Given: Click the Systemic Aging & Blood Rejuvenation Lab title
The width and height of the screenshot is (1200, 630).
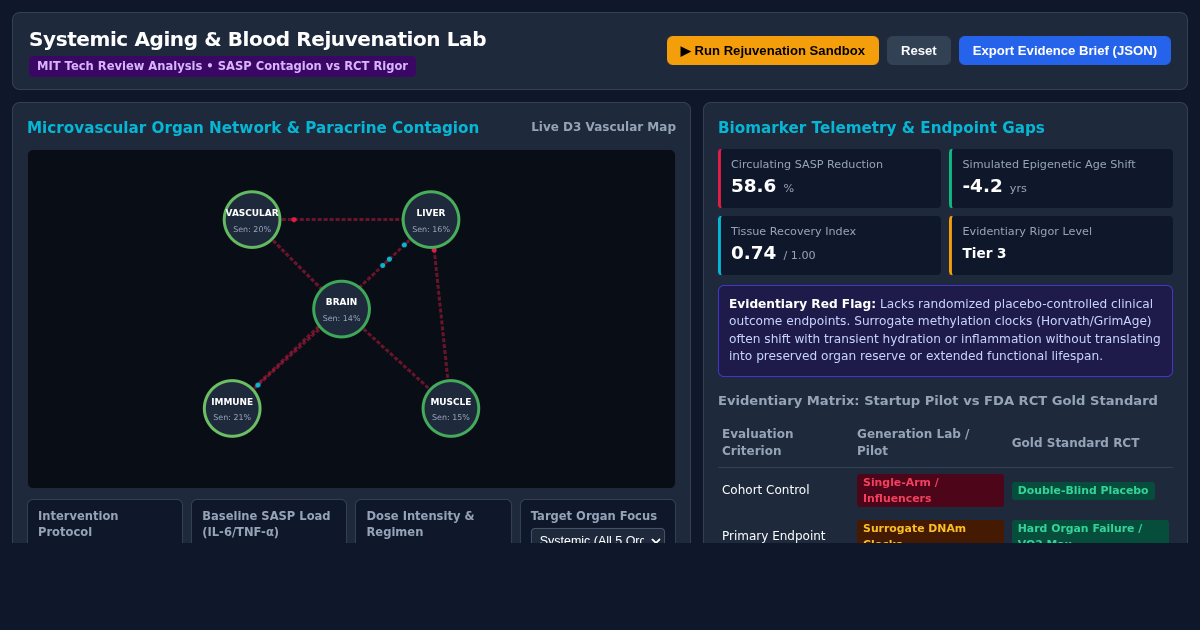Looking at the screenshot, I should coord(258,39).
